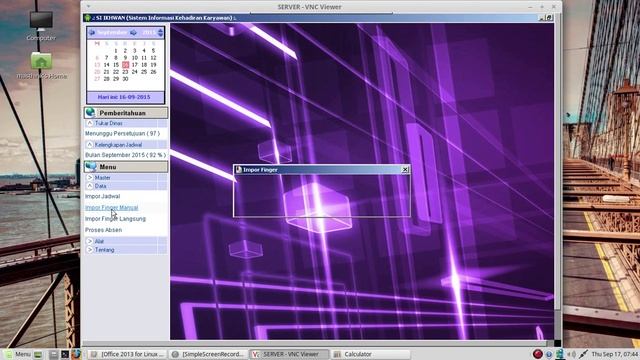The image size is (640, 360).
Task: Launch Terminal from panel
Action: 64,354
